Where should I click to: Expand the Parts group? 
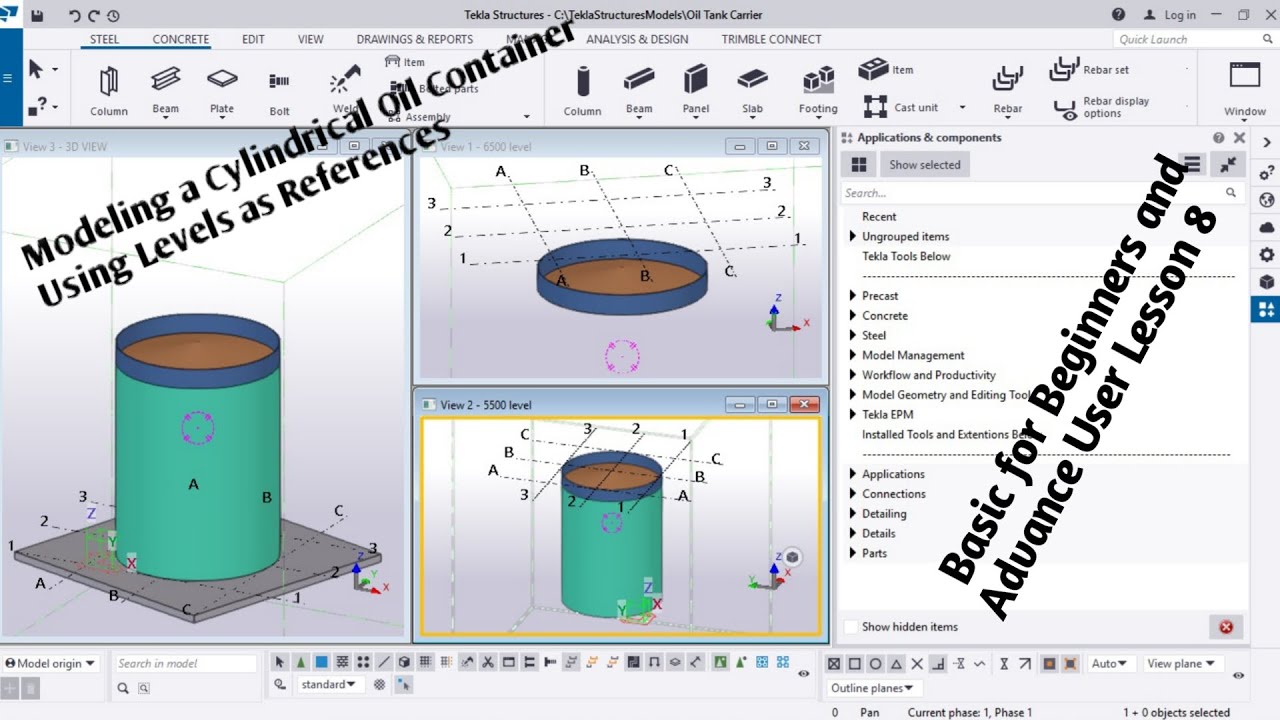click(853, 553)
